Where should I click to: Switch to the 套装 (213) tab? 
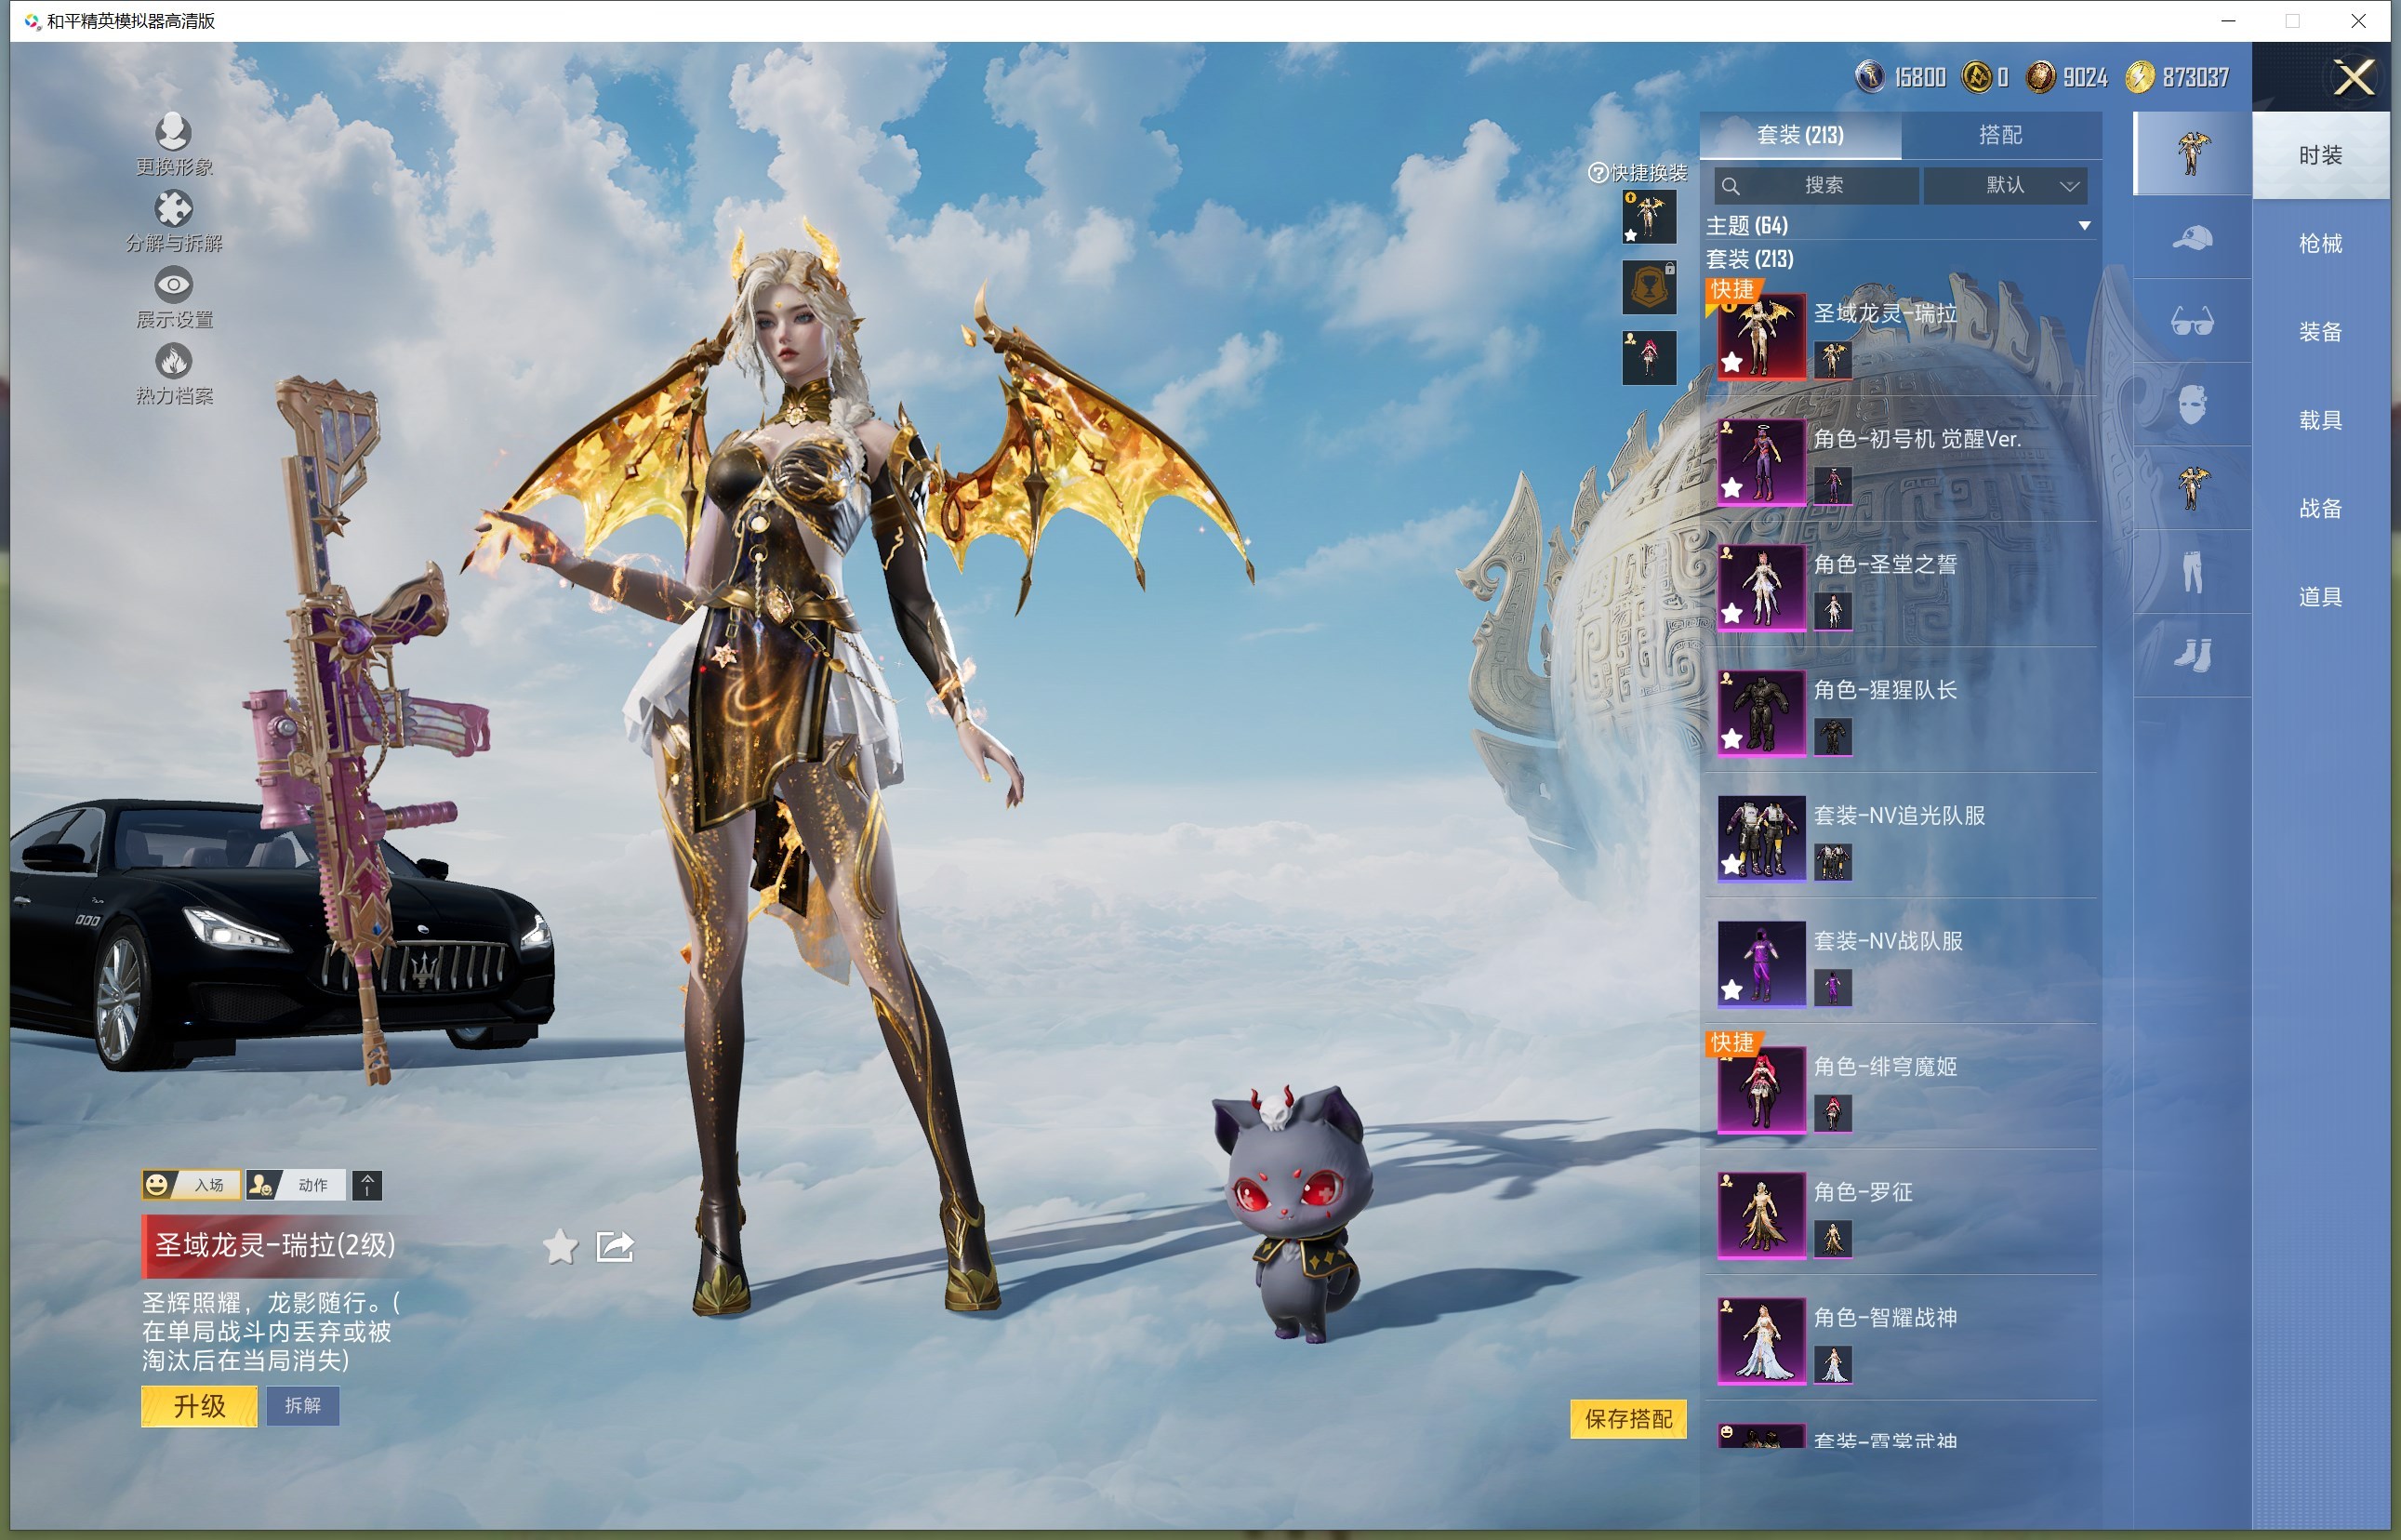point(1800,135)
